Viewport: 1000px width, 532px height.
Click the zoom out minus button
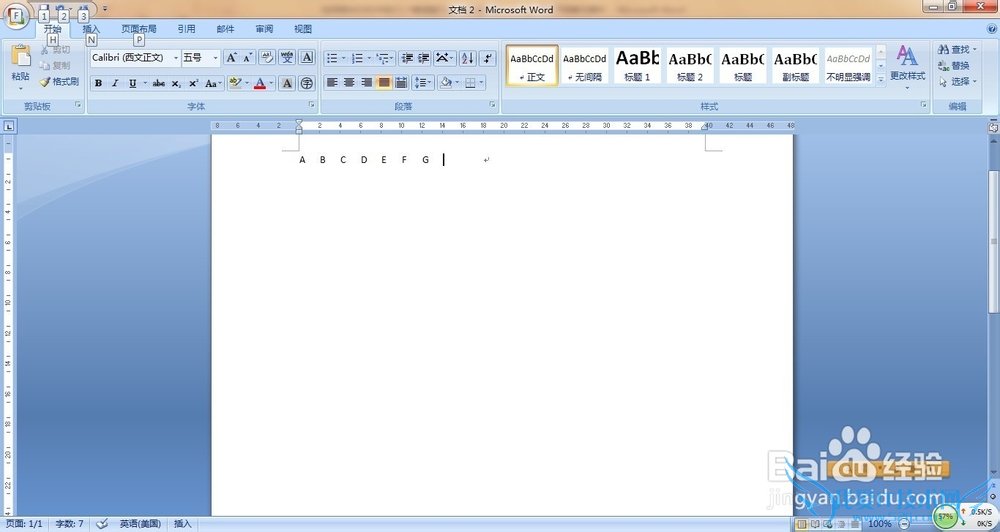click(903, 524)
